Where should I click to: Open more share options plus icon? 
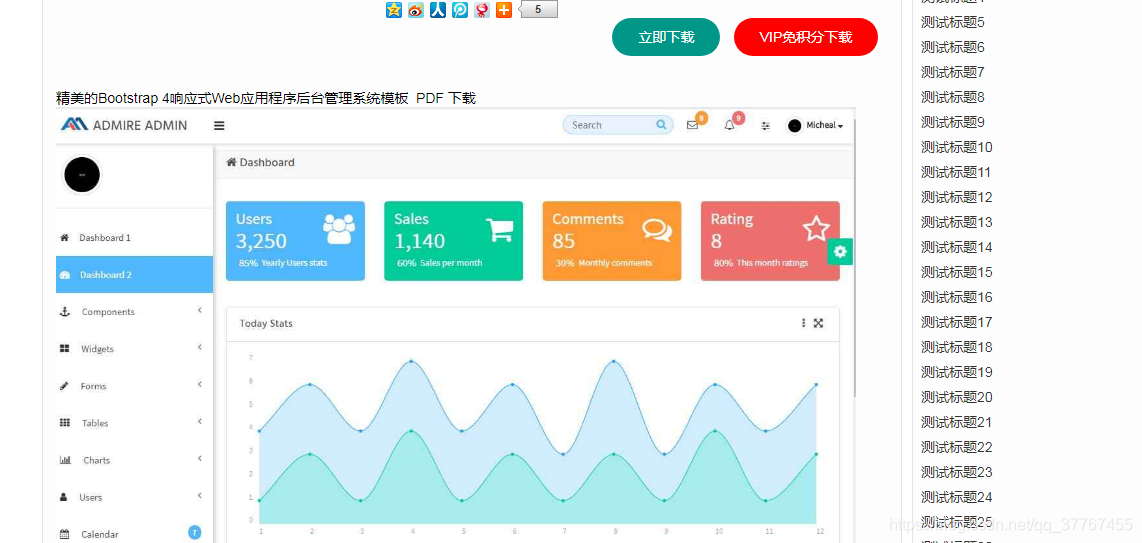tap(504, 9)
